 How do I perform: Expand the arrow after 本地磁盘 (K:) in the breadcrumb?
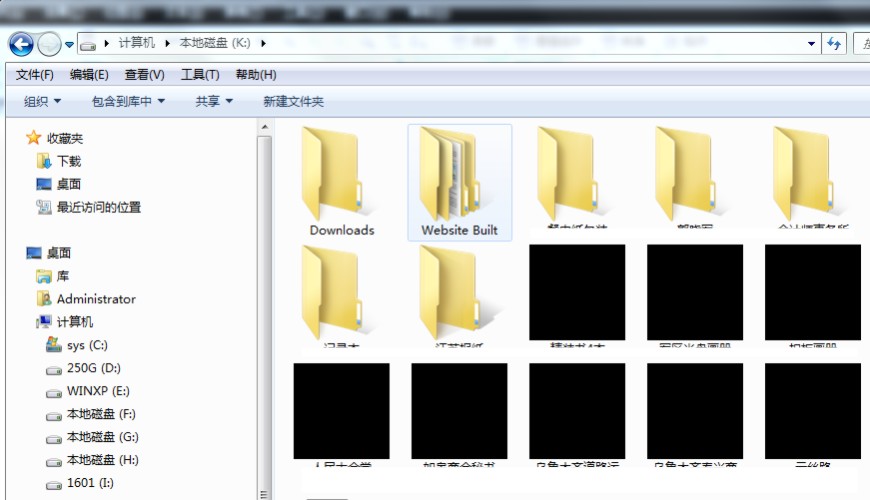[263, 43]
